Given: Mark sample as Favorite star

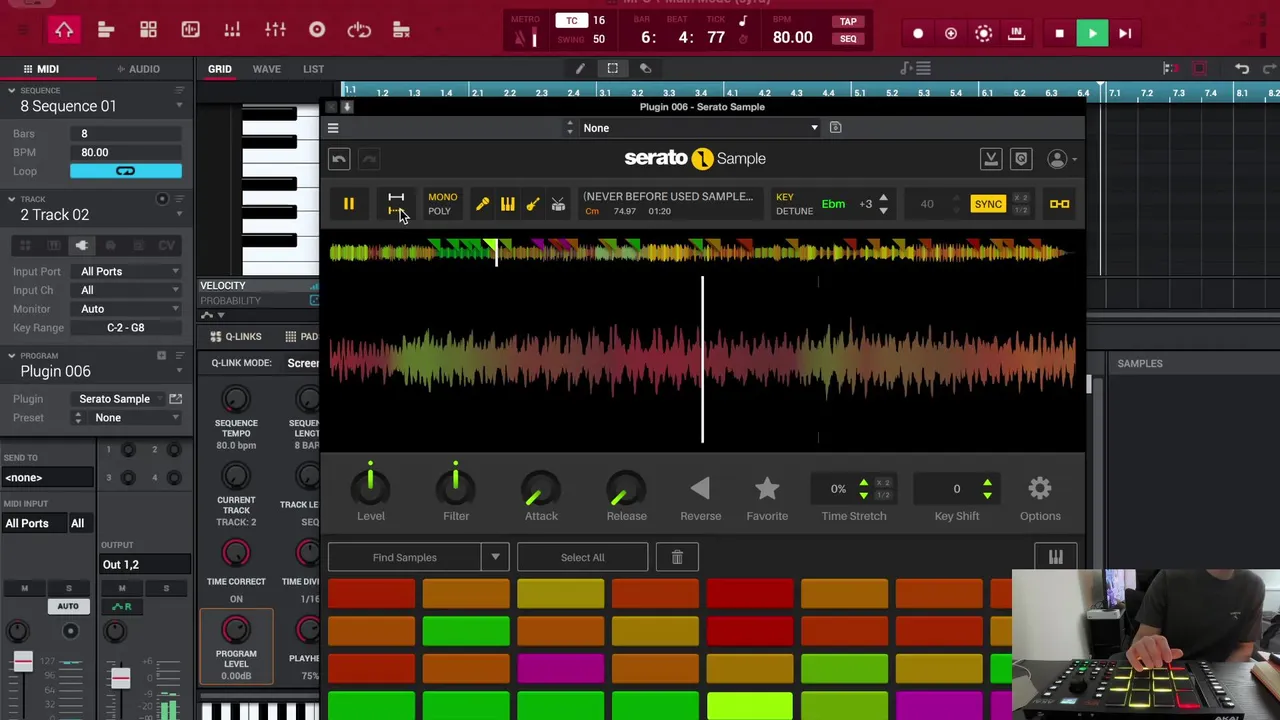Looking at the screenshot, I should 767,488.
